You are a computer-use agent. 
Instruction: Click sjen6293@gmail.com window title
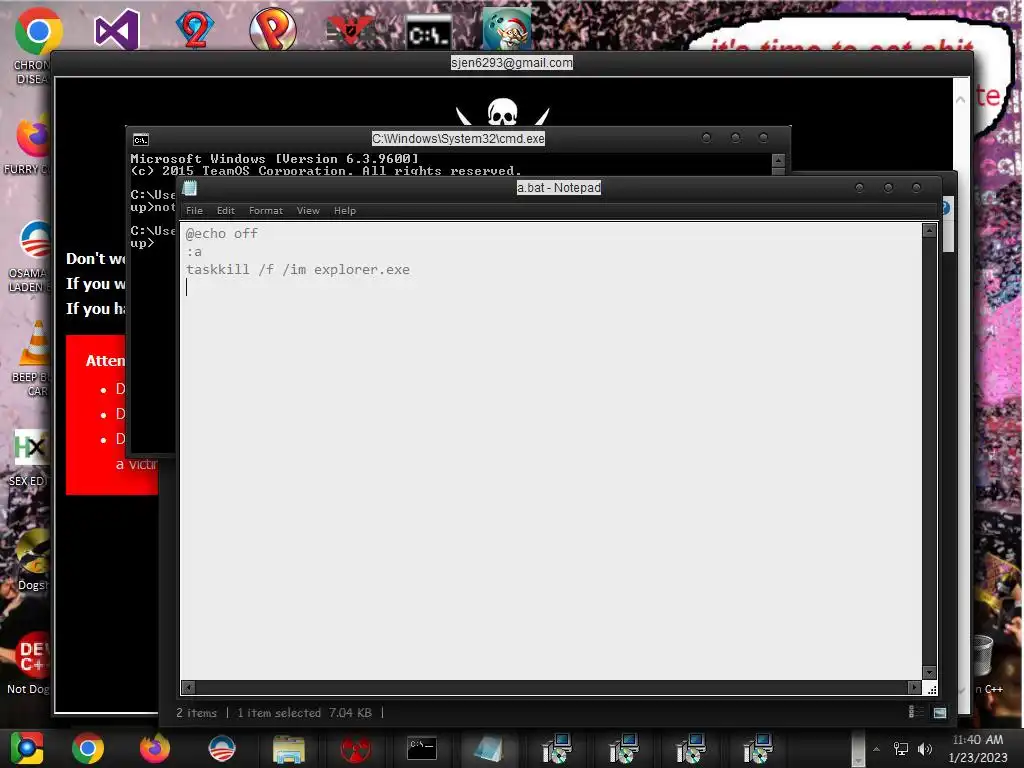(511, 63)
